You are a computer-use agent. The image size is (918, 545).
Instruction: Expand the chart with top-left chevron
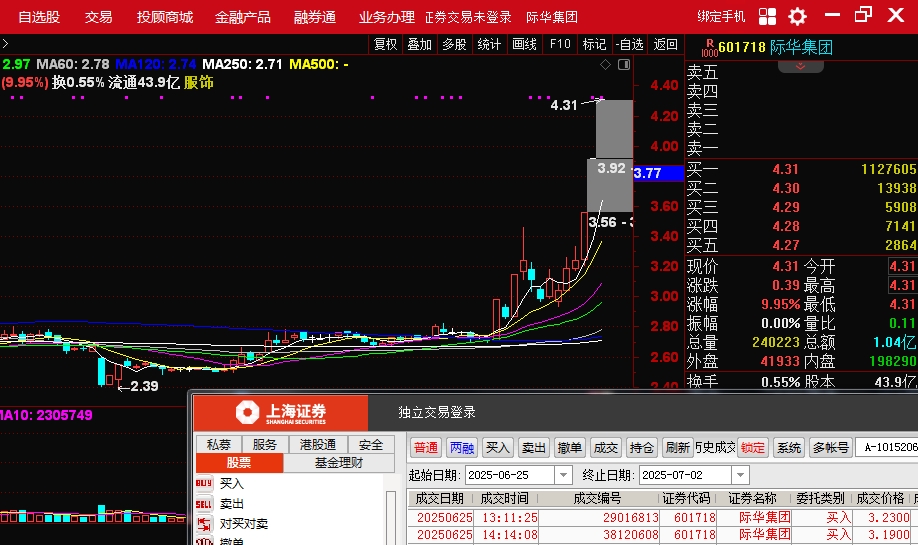point(5,43)
